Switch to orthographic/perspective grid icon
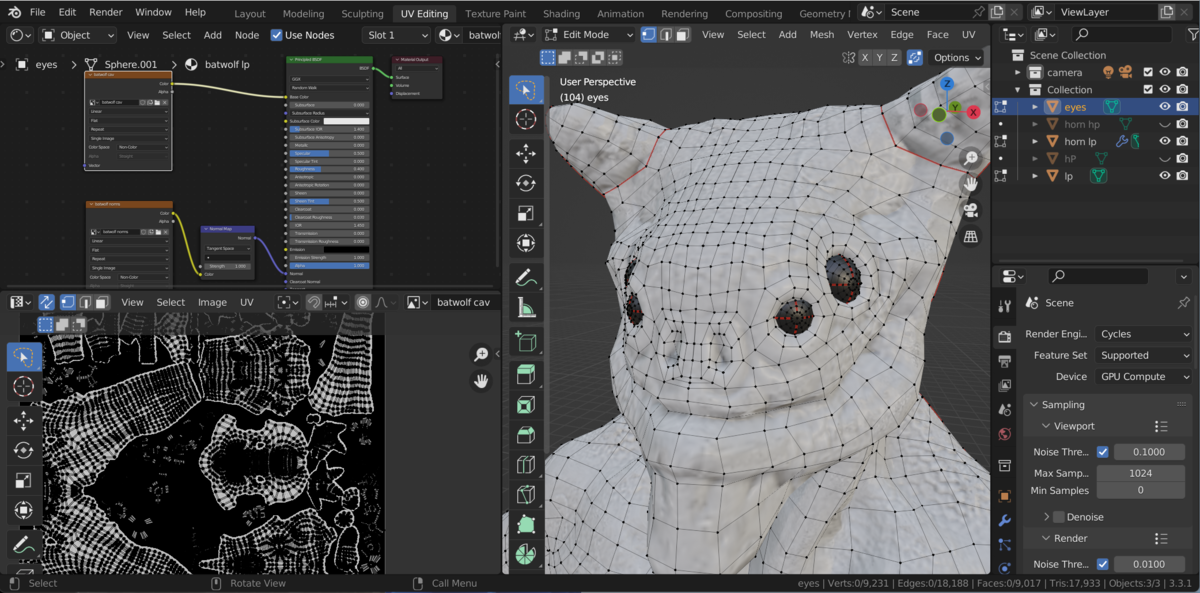1200x593 pixels. coord(970,237)
